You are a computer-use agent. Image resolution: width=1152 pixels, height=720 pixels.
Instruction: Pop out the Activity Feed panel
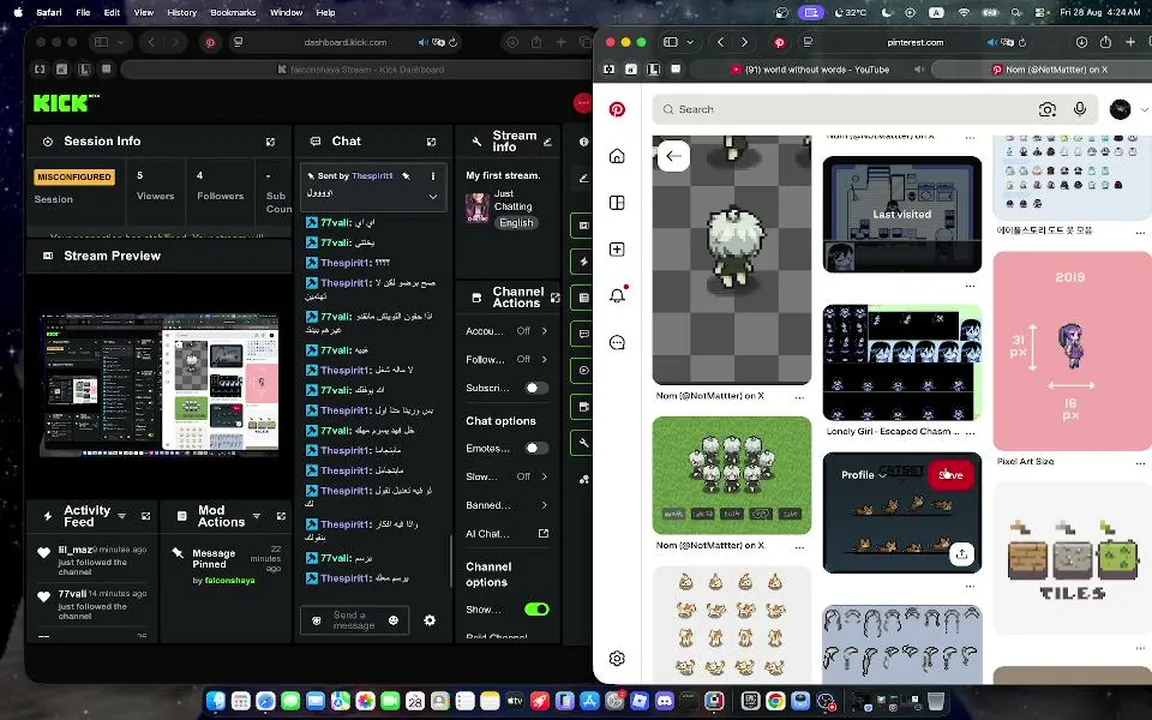pos(145,516)
